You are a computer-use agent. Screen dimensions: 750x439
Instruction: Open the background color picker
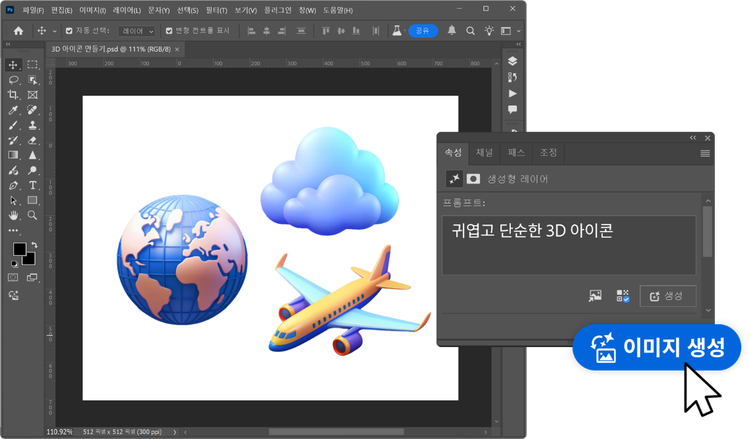point(31,260)
